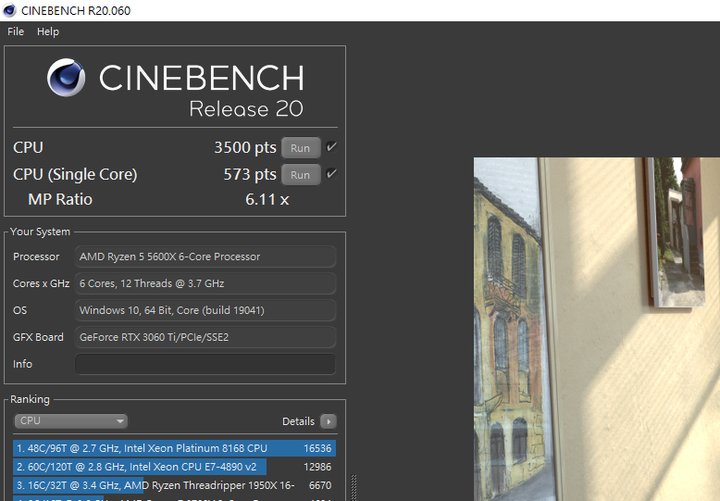720x501 pixels.
Task: Select the Intel Xeon Platinum 8168 ranking row
Action: (174, 448)
